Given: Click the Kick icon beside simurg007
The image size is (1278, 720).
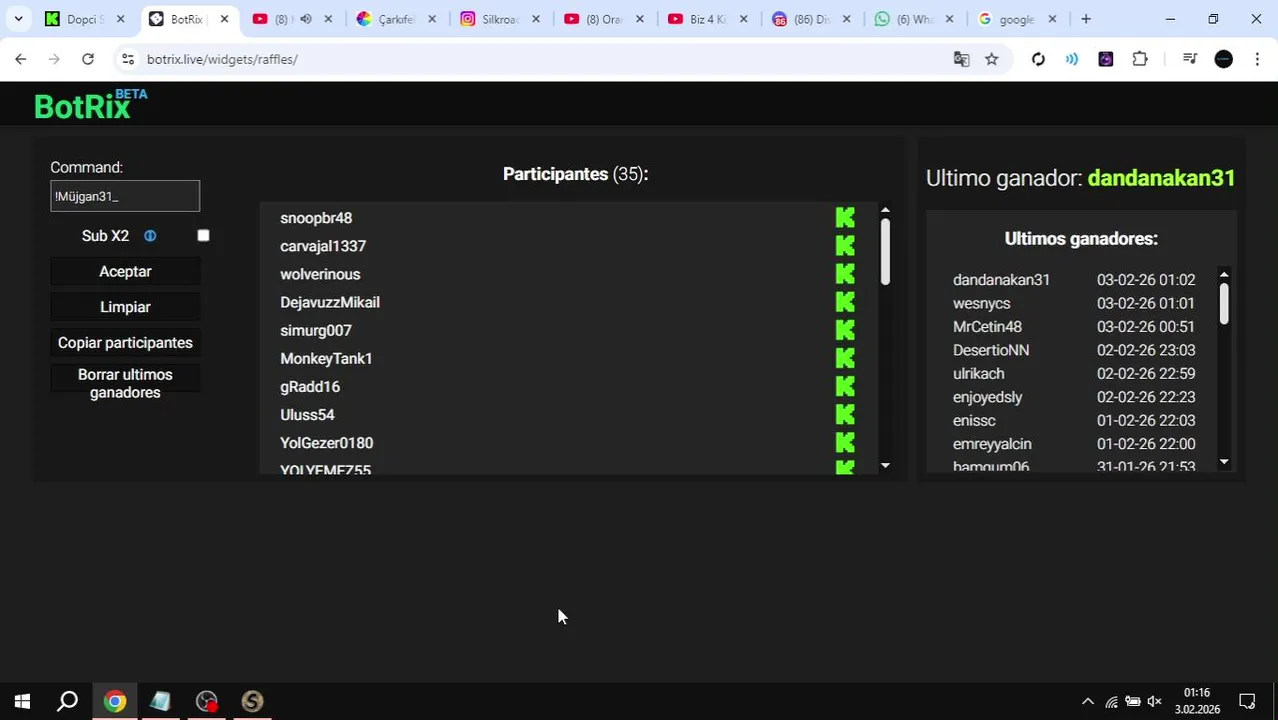Looking at the screenshot, I should [x=845, y=329].
